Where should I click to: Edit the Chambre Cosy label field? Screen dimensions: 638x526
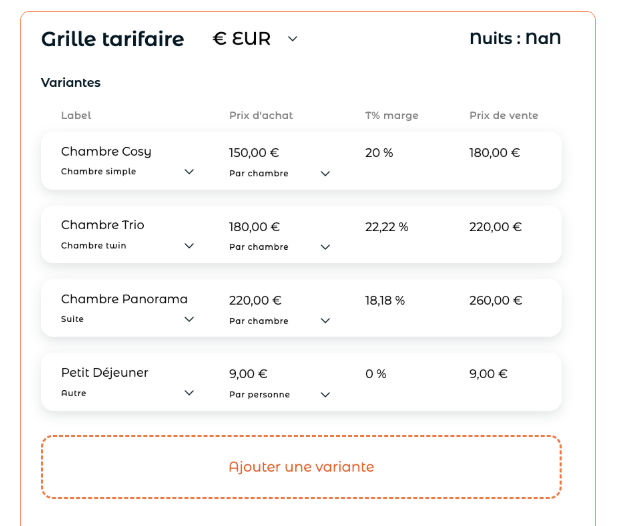[106, 152]
